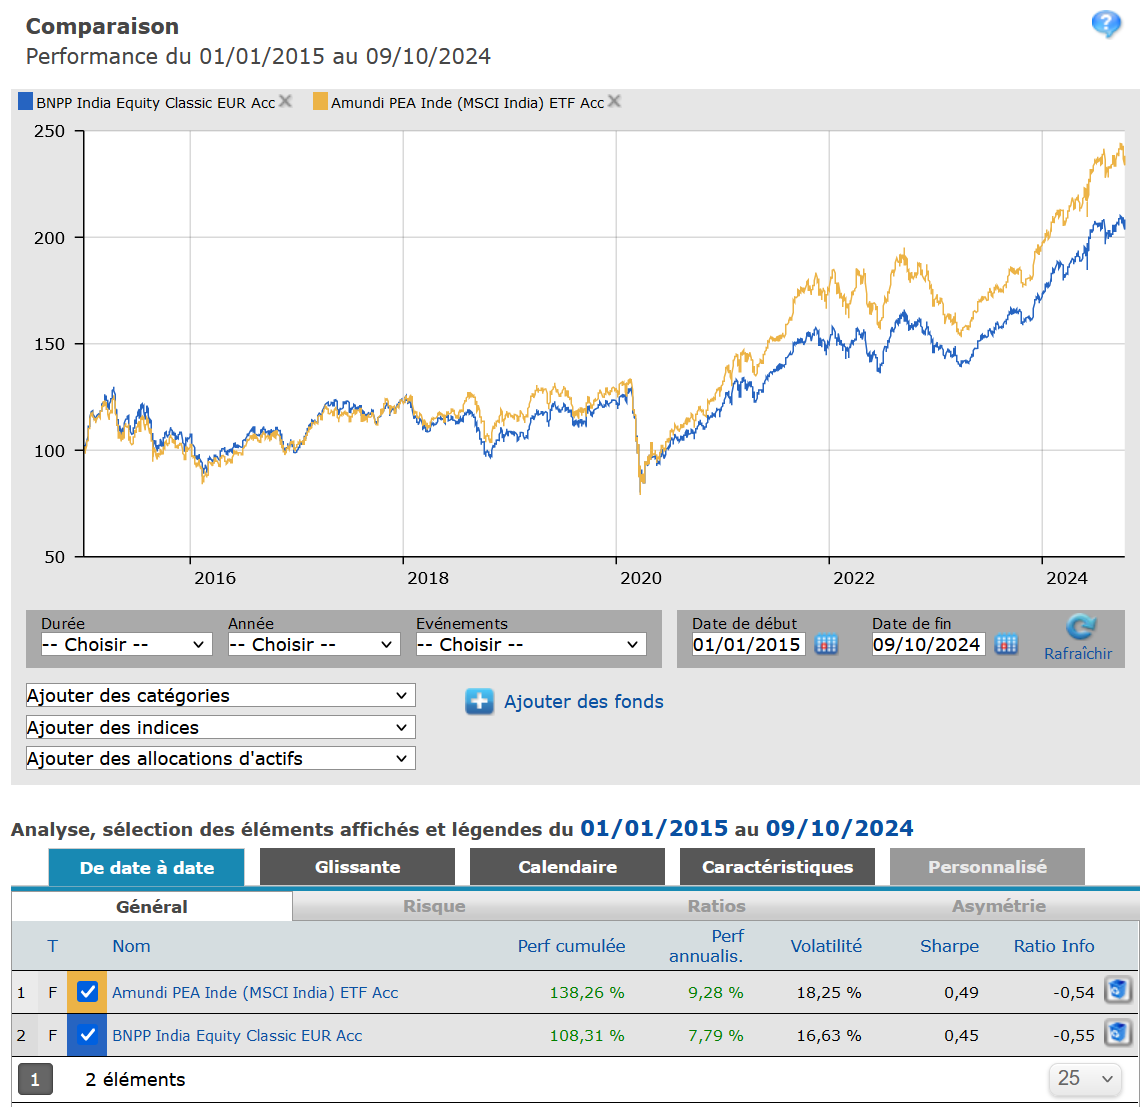This screenshot has width=1144, height=1107.
Task: Click the blue BNPP legend color swatch
Action: coord(26,101)
